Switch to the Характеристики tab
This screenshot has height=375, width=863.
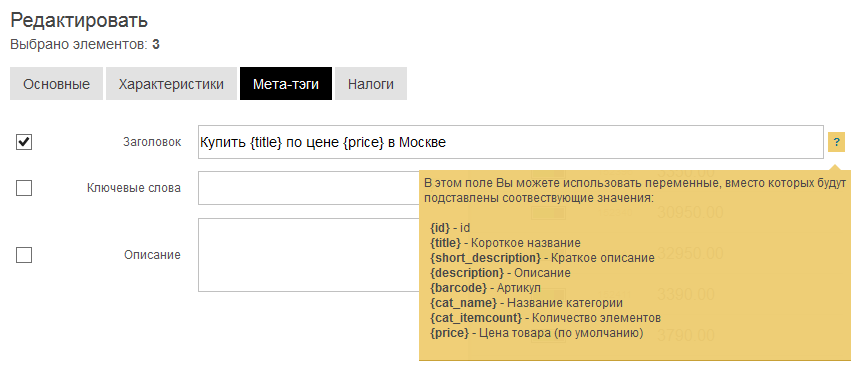pyautogui.click(x=171, y=84)
